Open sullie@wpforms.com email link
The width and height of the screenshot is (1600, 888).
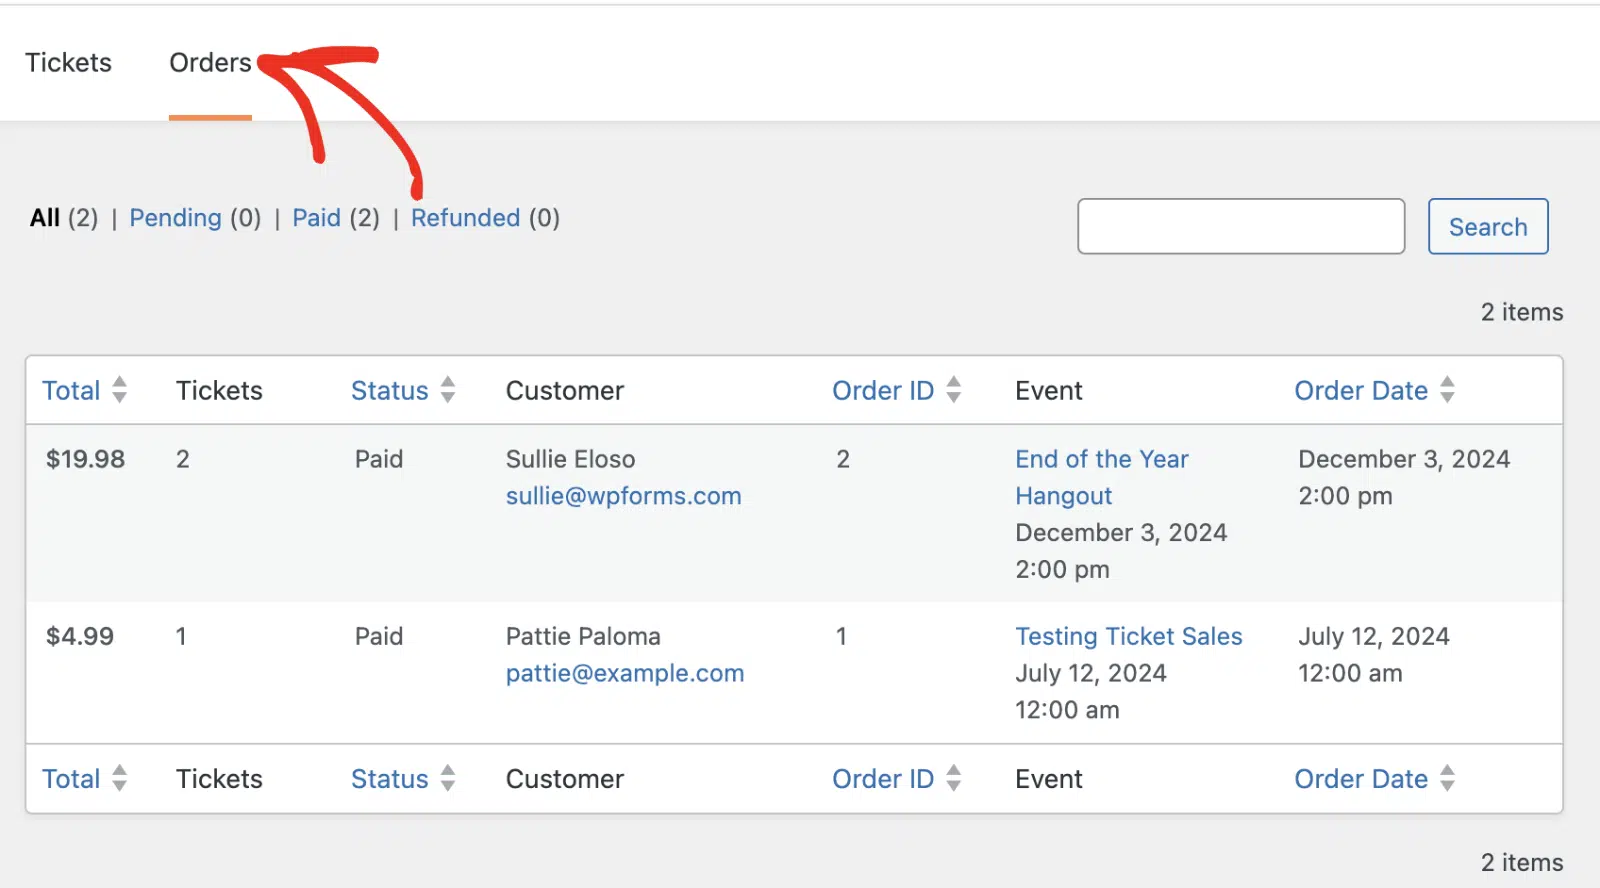coord(623,496)
